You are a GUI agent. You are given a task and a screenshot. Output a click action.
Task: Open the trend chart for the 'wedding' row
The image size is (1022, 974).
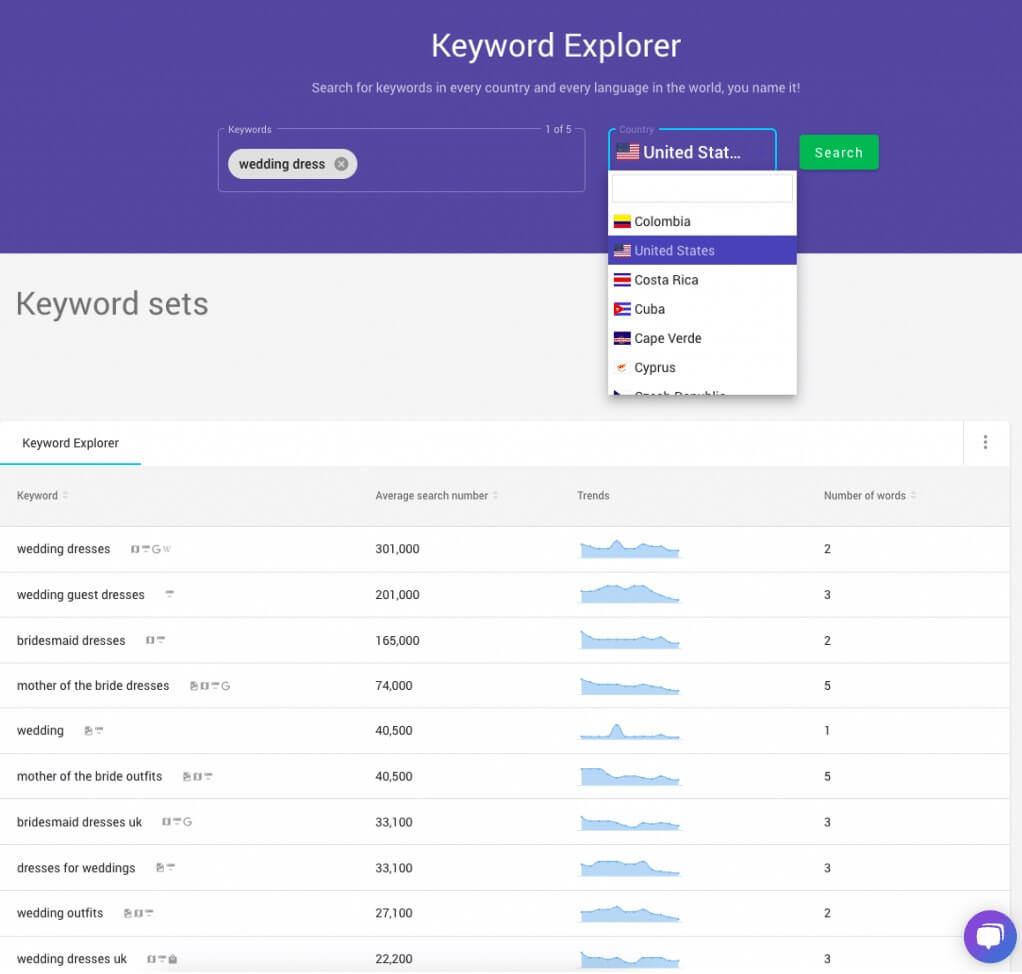click(630, 731)
